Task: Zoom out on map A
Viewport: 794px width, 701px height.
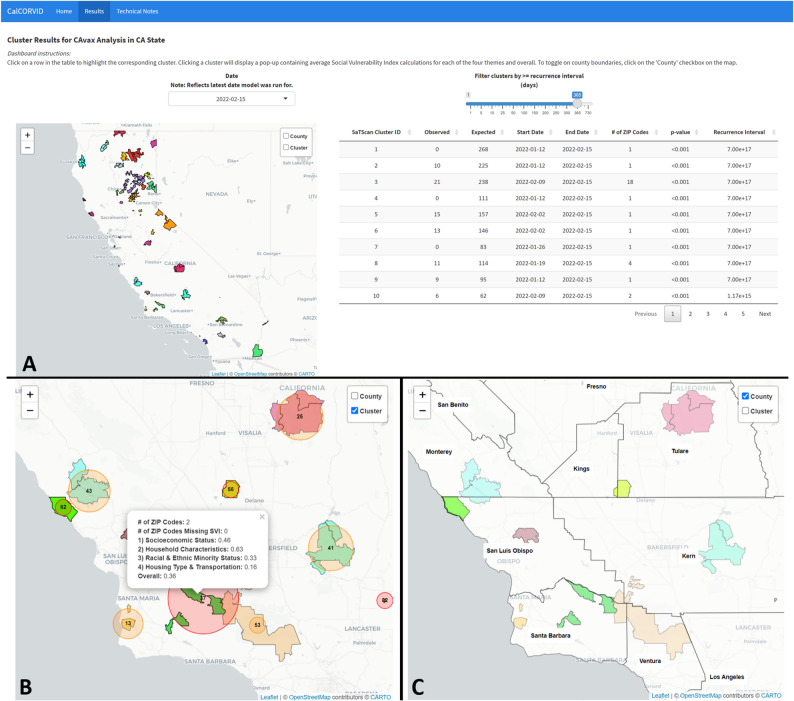Action: (28, 148)
